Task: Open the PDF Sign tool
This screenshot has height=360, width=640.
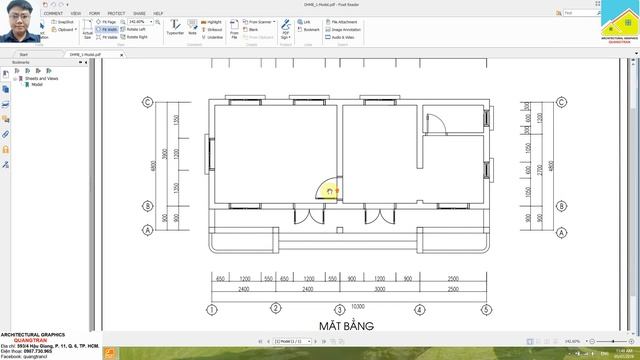Action: [286, 29]
